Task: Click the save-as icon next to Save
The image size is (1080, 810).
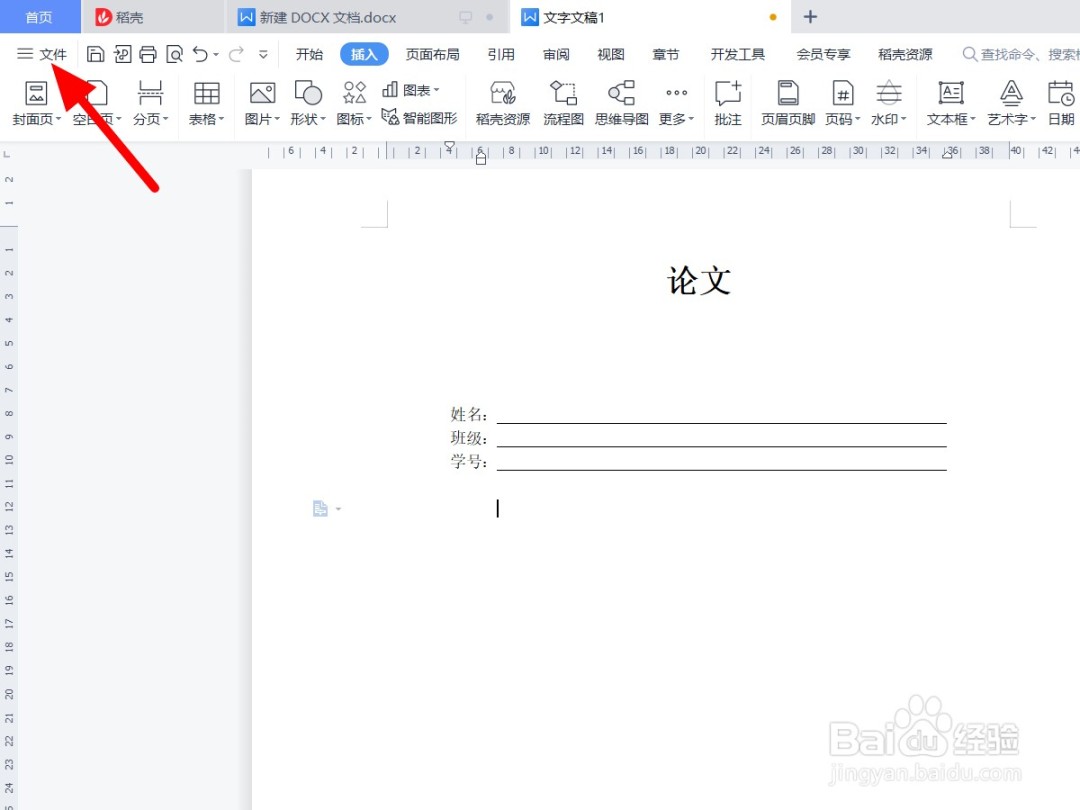Action: (x=122, y=54)
